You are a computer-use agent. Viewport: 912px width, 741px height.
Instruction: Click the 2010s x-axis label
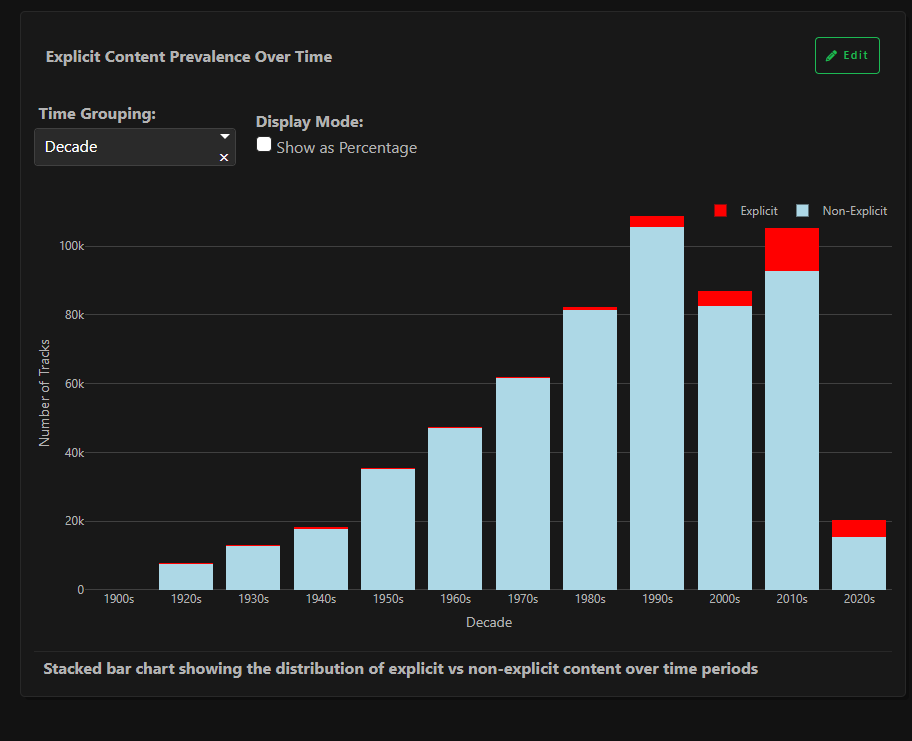coord(792,599)
